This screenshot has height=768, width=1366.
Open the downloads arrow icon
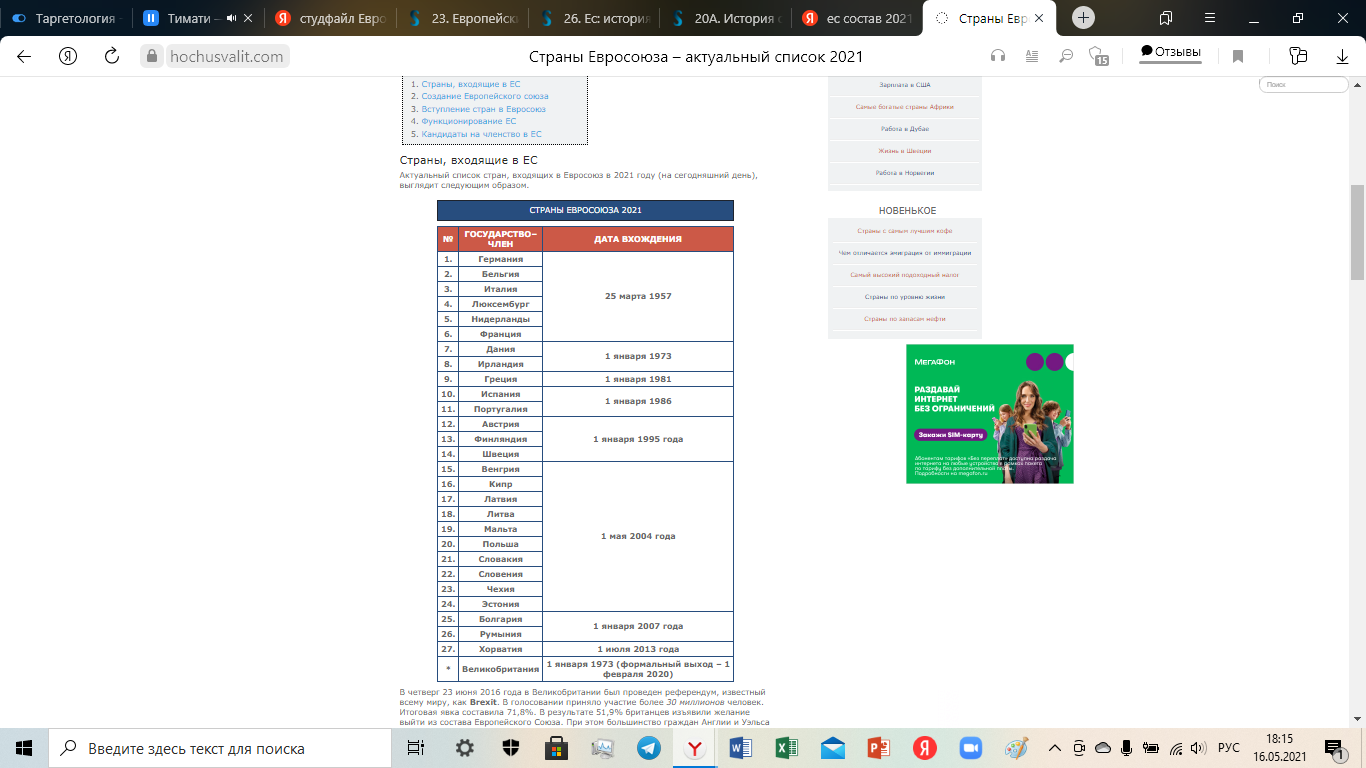click(x=1343, y=56)
